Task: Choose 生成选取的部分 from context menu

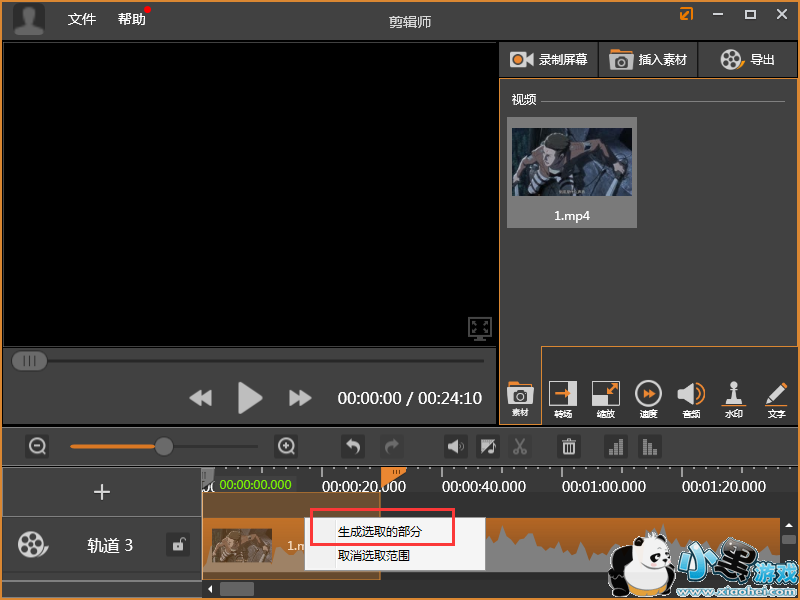Action: pyautogui.click(x=380, y=532)
